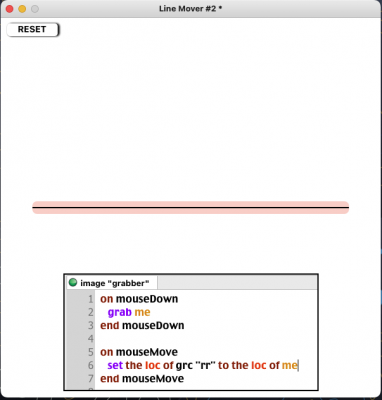Close the Line Mover #2 window
This screenshot has height=400, width=382.
(10, 9)
